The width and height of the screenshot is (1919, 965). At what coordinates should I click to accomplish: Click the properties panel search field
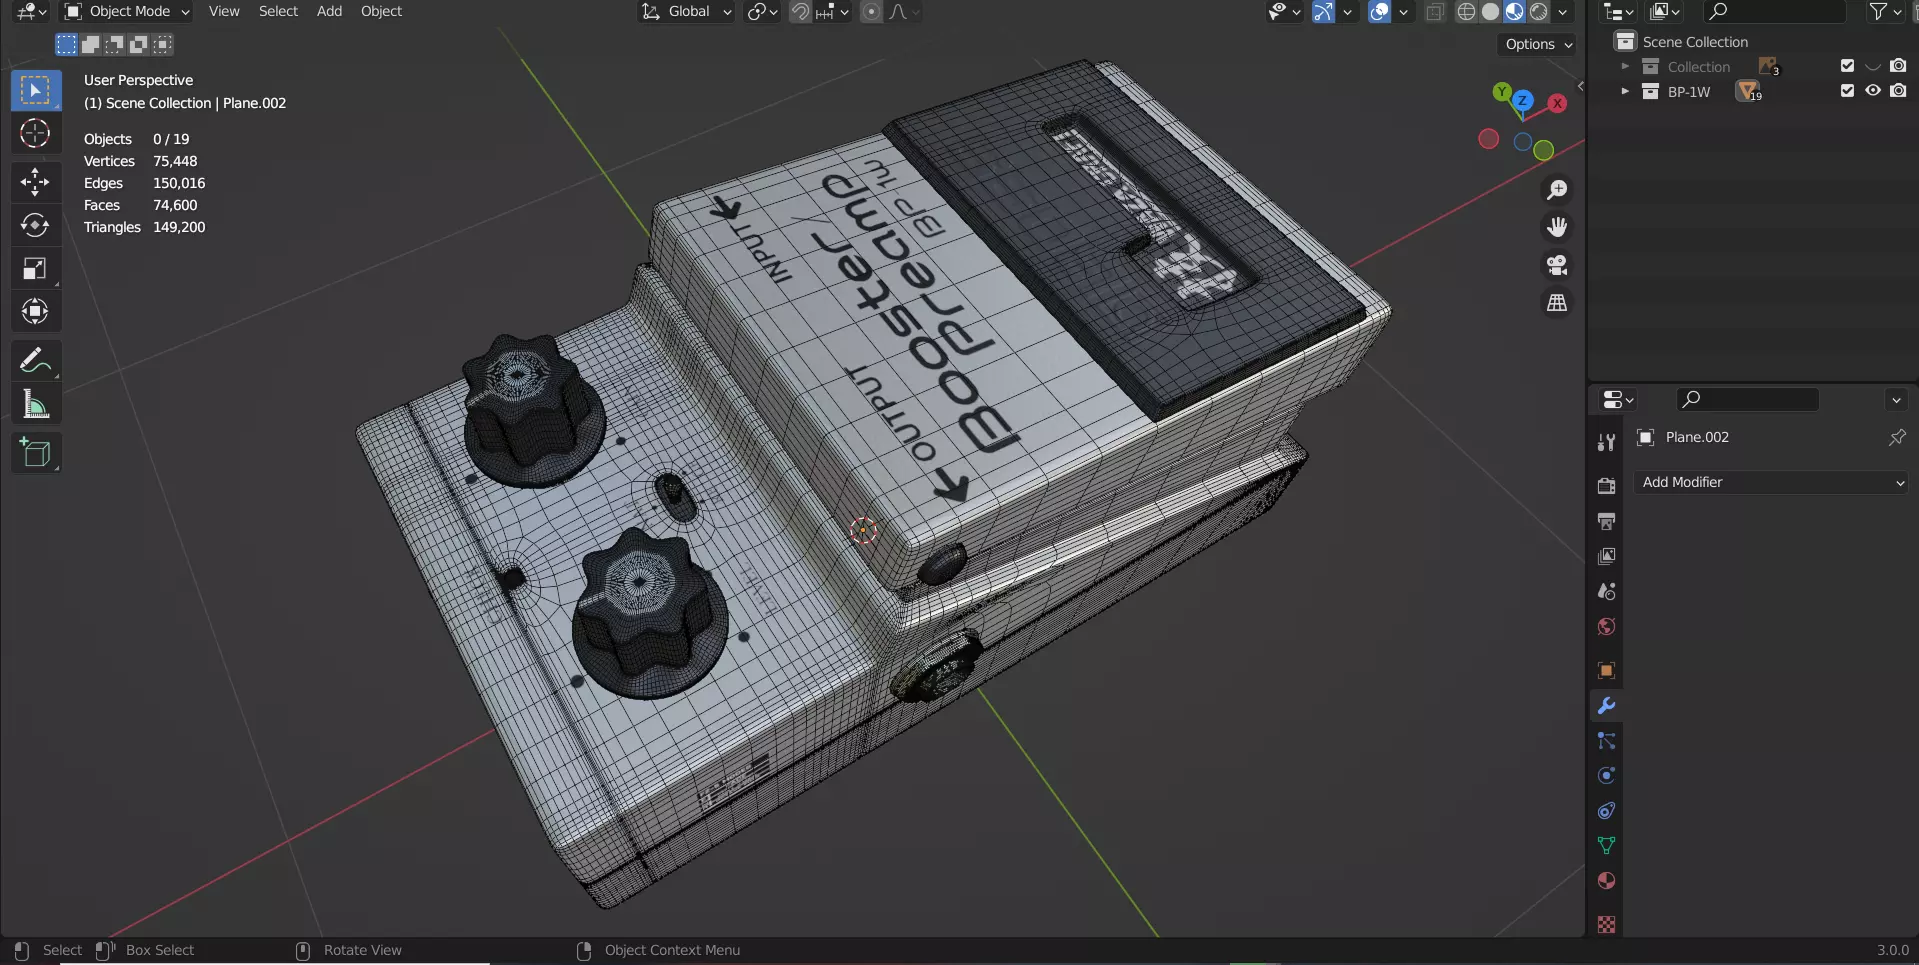1747,399
